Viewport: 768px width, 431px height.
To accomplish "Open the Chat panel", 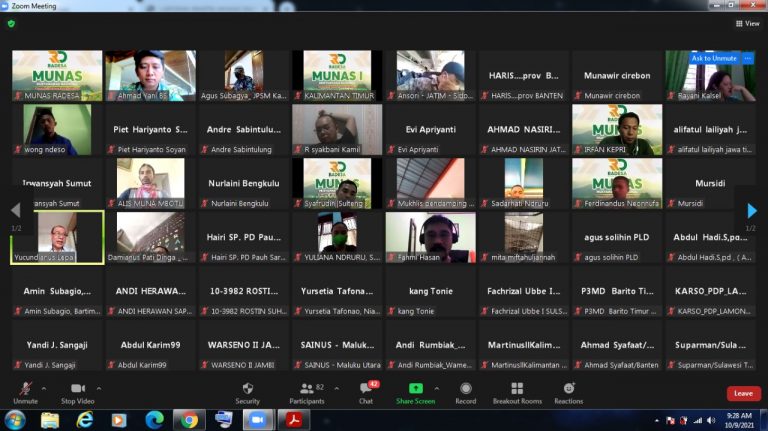I will coord(366,392).
